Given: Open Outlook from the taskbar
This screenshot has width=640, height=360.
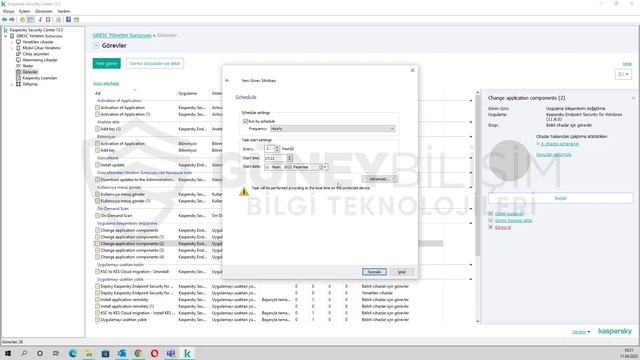Looking at the screenshot, I should coord(122,353).
